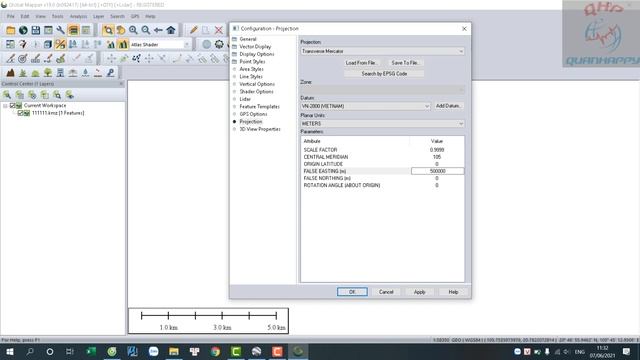Click the red X delete icon
This screenshot has width=640, height=360.
pyautogui.click(x=219, y=30)
